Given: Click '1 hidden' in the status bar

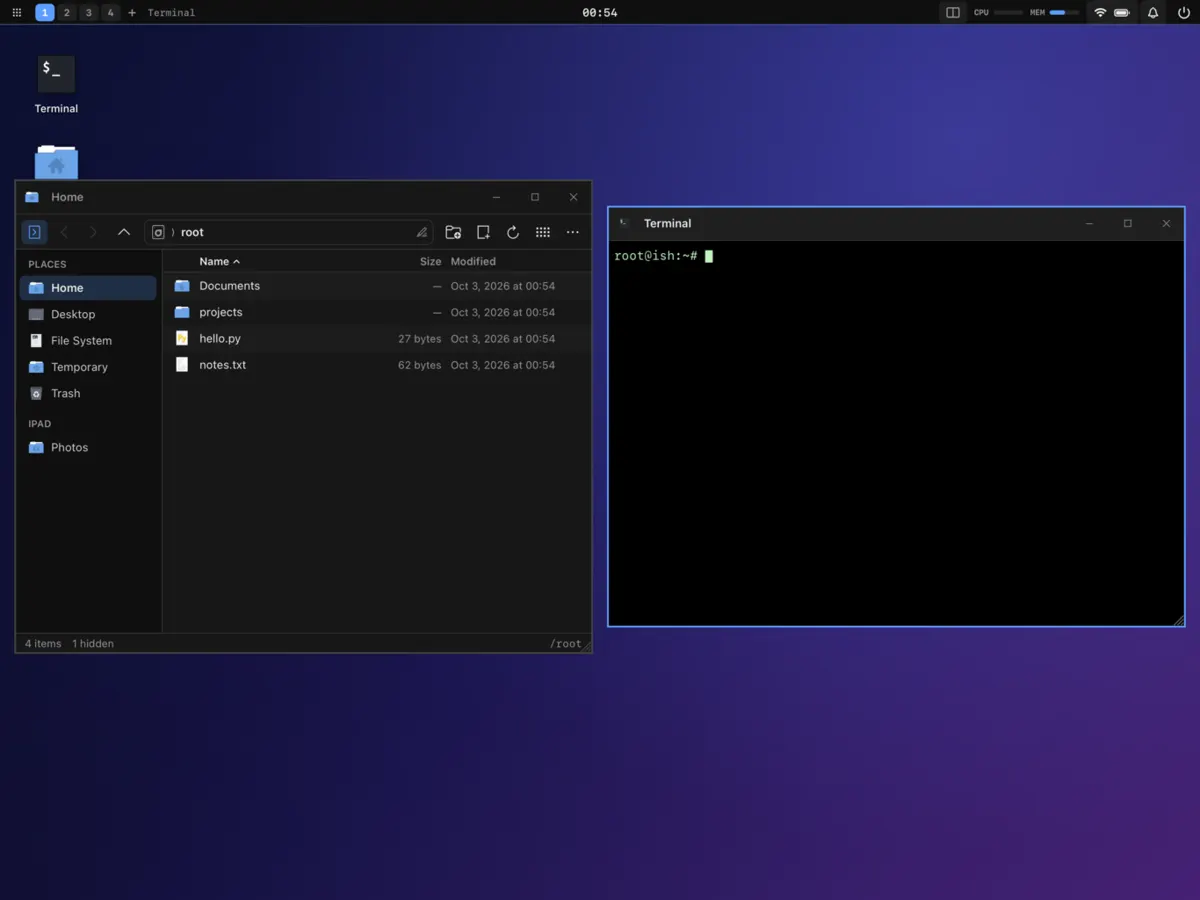Looking at the screenshot, I should [x=93, y=644].
